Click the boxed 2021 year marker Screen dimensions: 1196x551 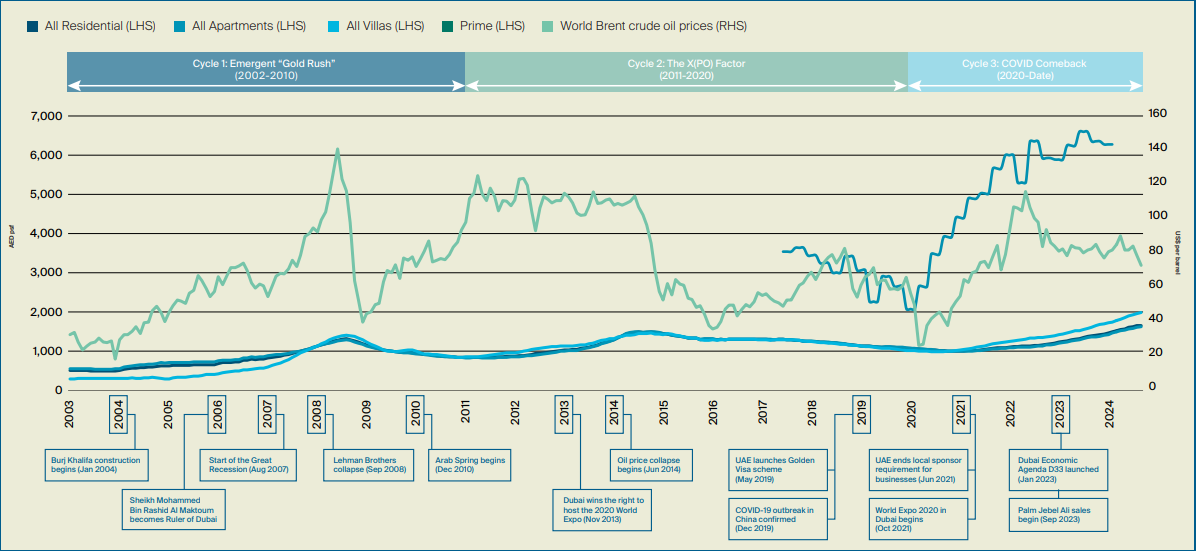[961, 414]
